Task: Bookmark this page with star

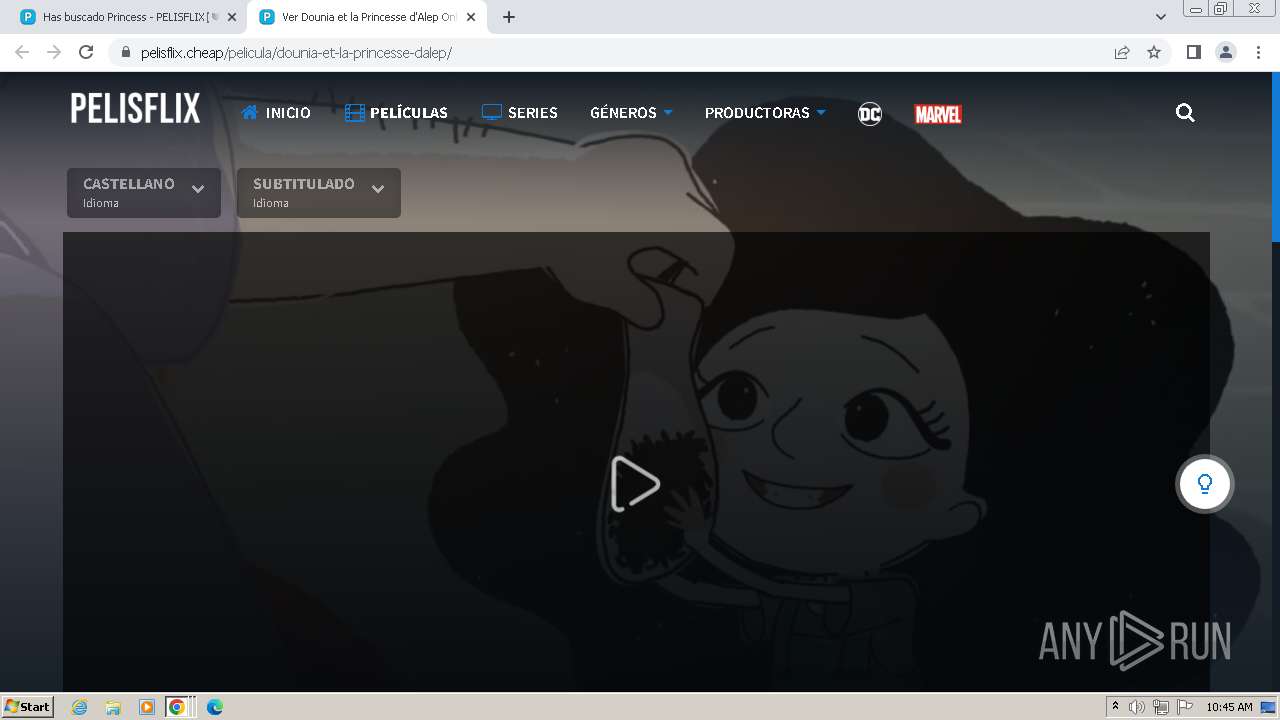Action: coord(1154,52)
